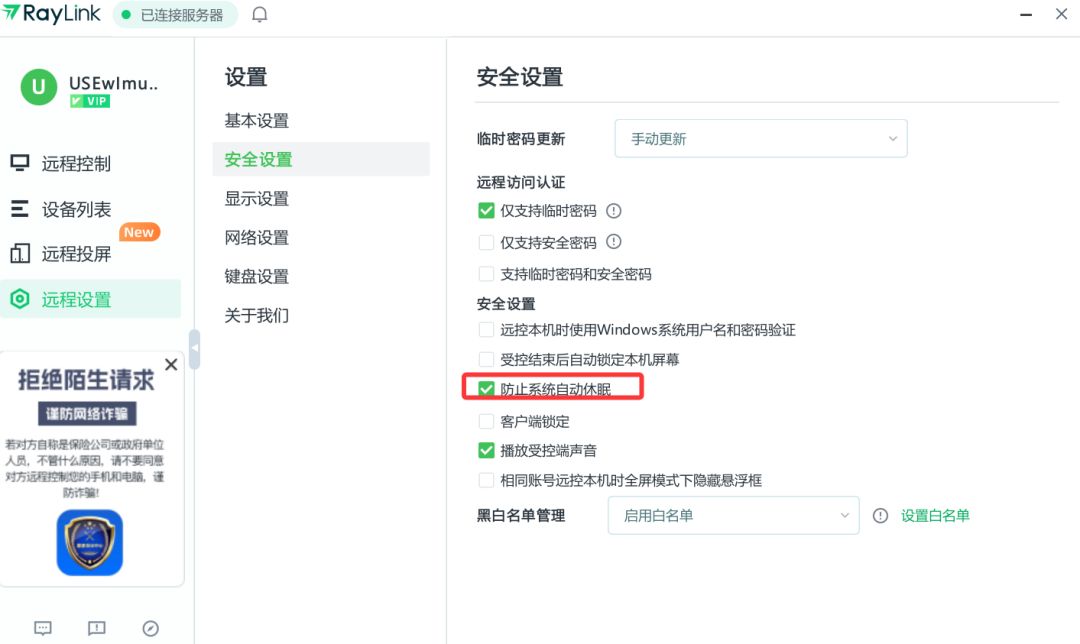Open the 临时密码更新 dropdown
Screen dimensions: 1080x644
[x=760, y=139]
